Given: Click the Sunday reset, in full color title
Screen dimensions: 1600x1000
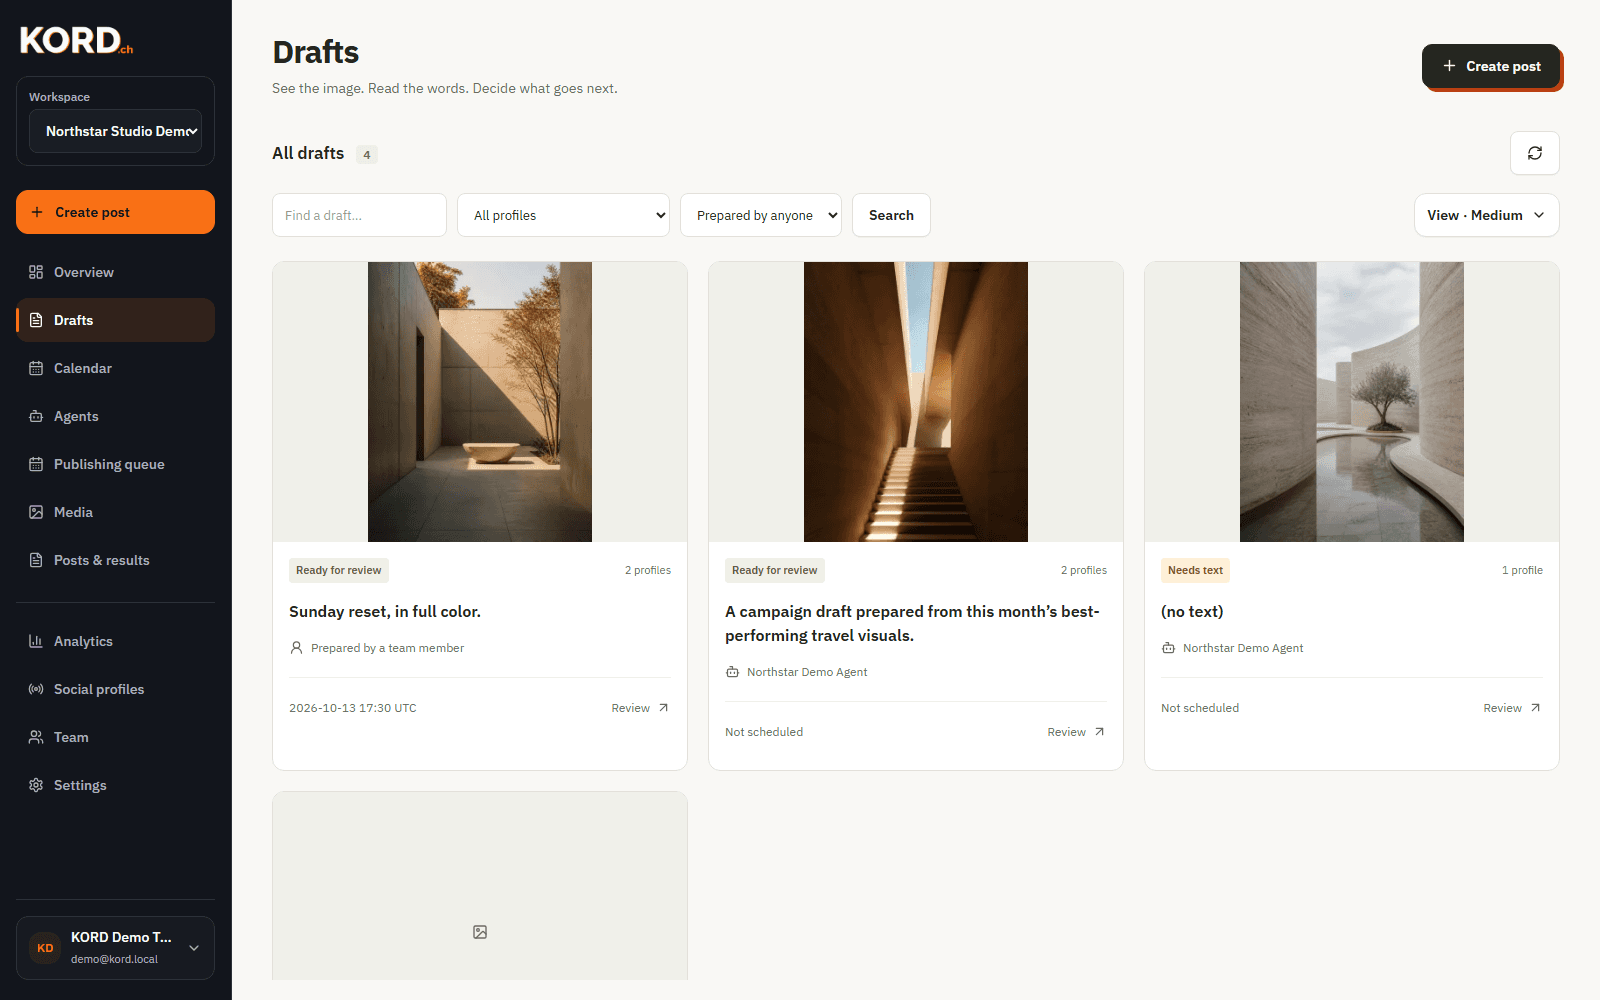Looking at the screenshot, I should [x=385, y=611].
